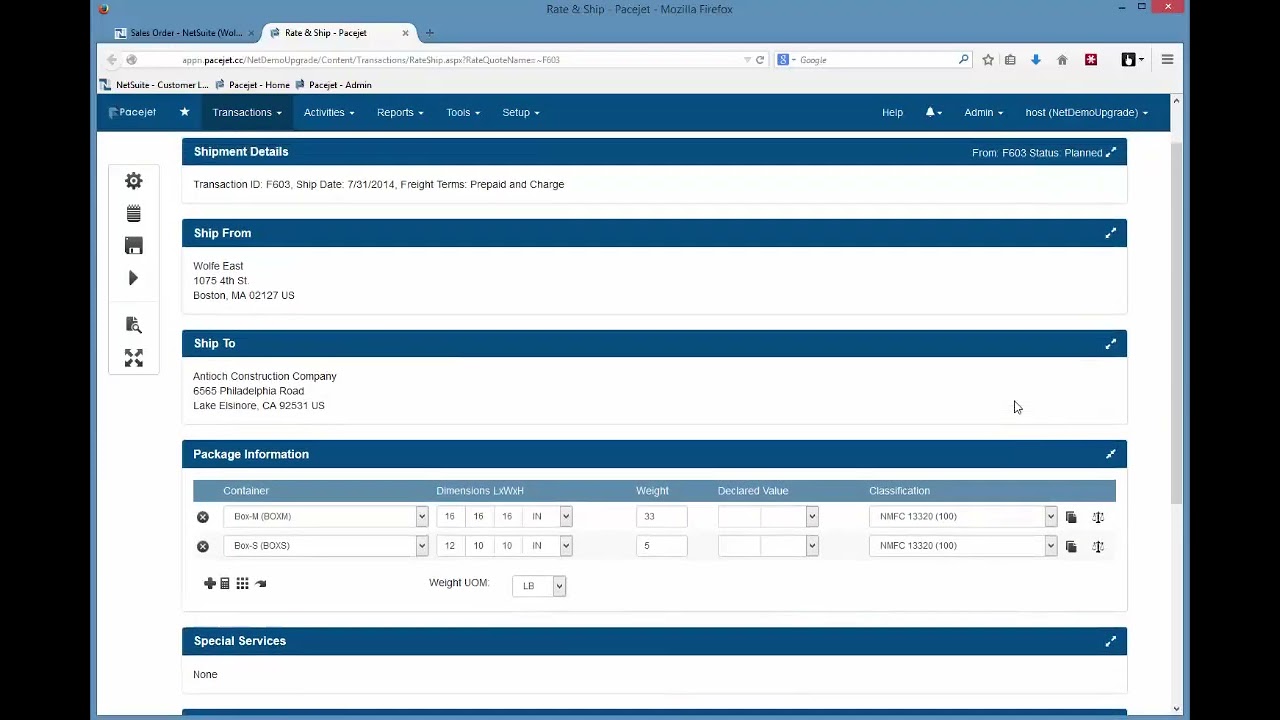Click the Pacejet logo
The height and width of the screenshot is (720, 1280).
point(132,112)
